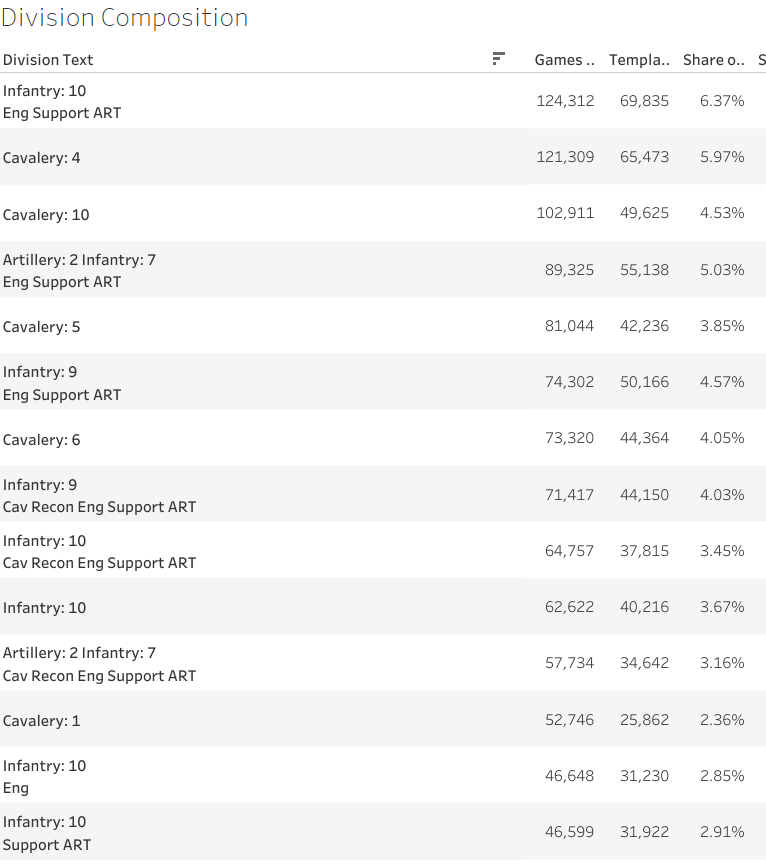The width and height of the screenshot is (766, 863).
Task: Click the Share o.. column header
Action: [x=713, y=60]
